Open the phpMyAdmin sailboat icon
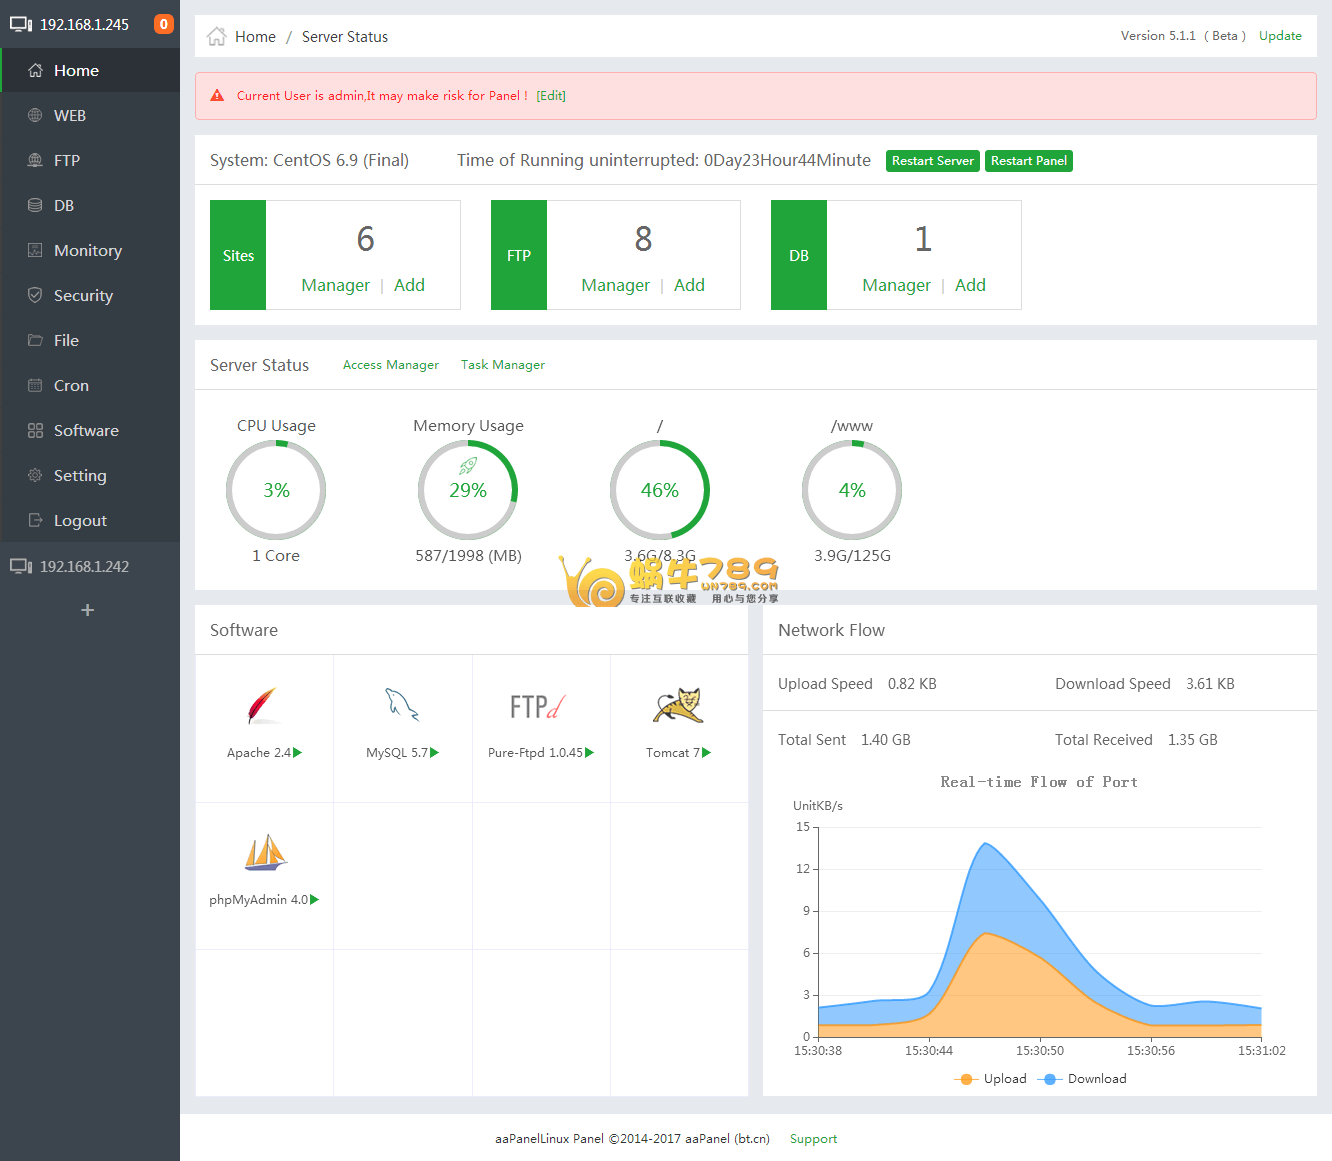Viewport: 1332px width, 1161px height. point(265,853)
